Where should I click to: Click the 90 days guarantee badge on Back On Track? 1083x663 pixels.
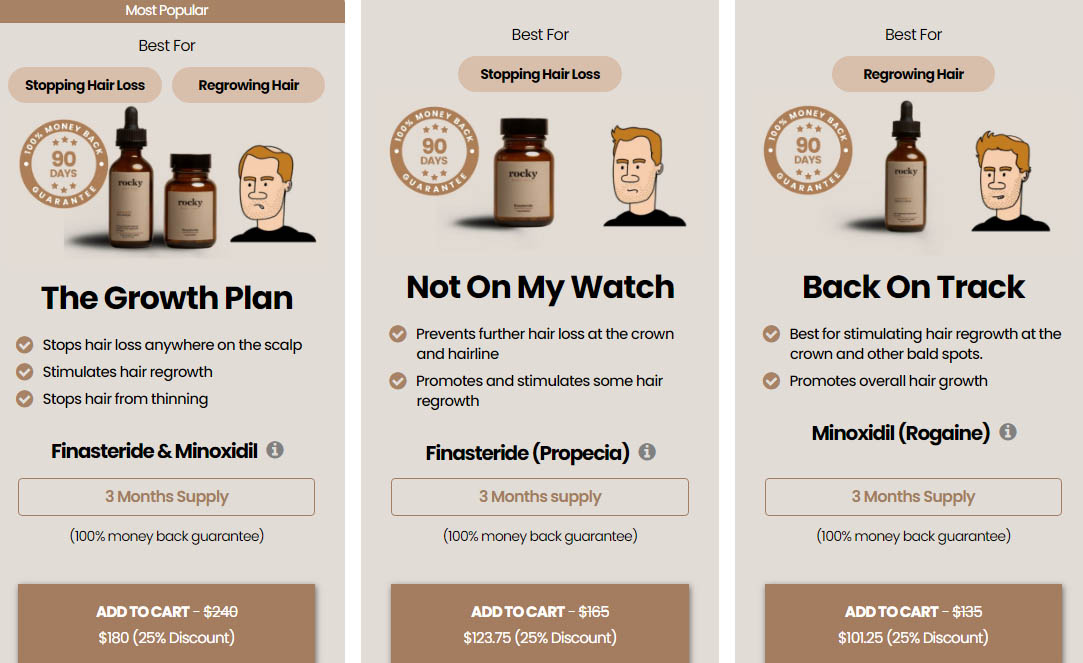coord(808,150)
